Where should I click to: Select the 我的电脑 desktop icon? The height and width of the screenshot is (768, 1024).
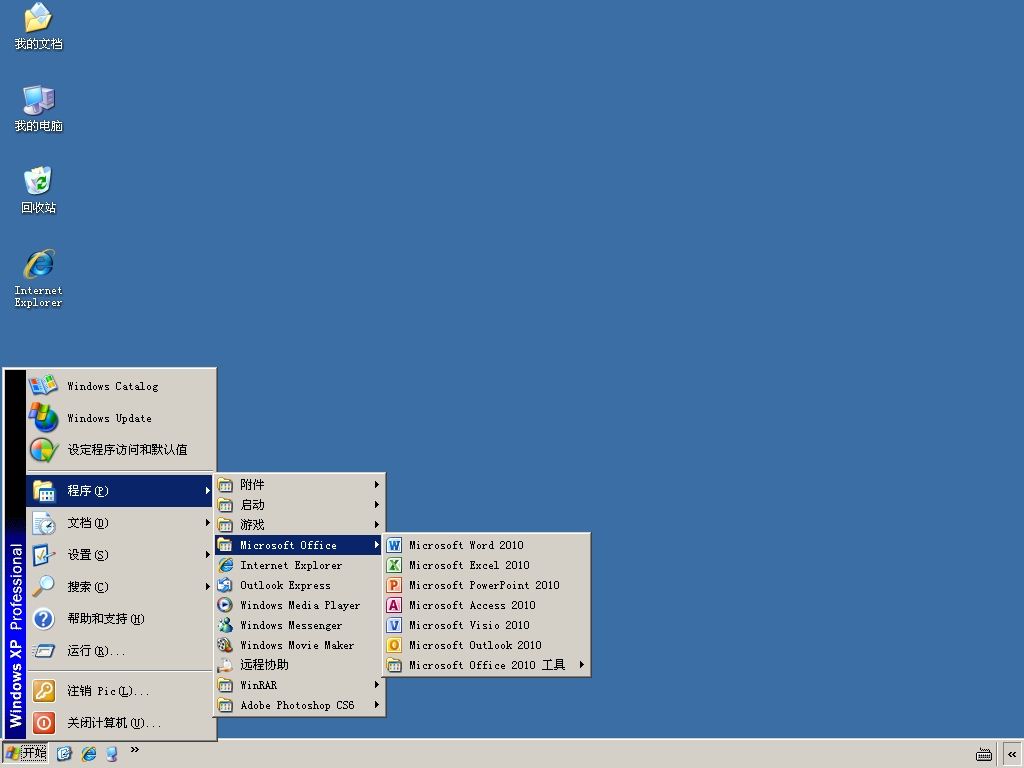(x=38, y=108)
